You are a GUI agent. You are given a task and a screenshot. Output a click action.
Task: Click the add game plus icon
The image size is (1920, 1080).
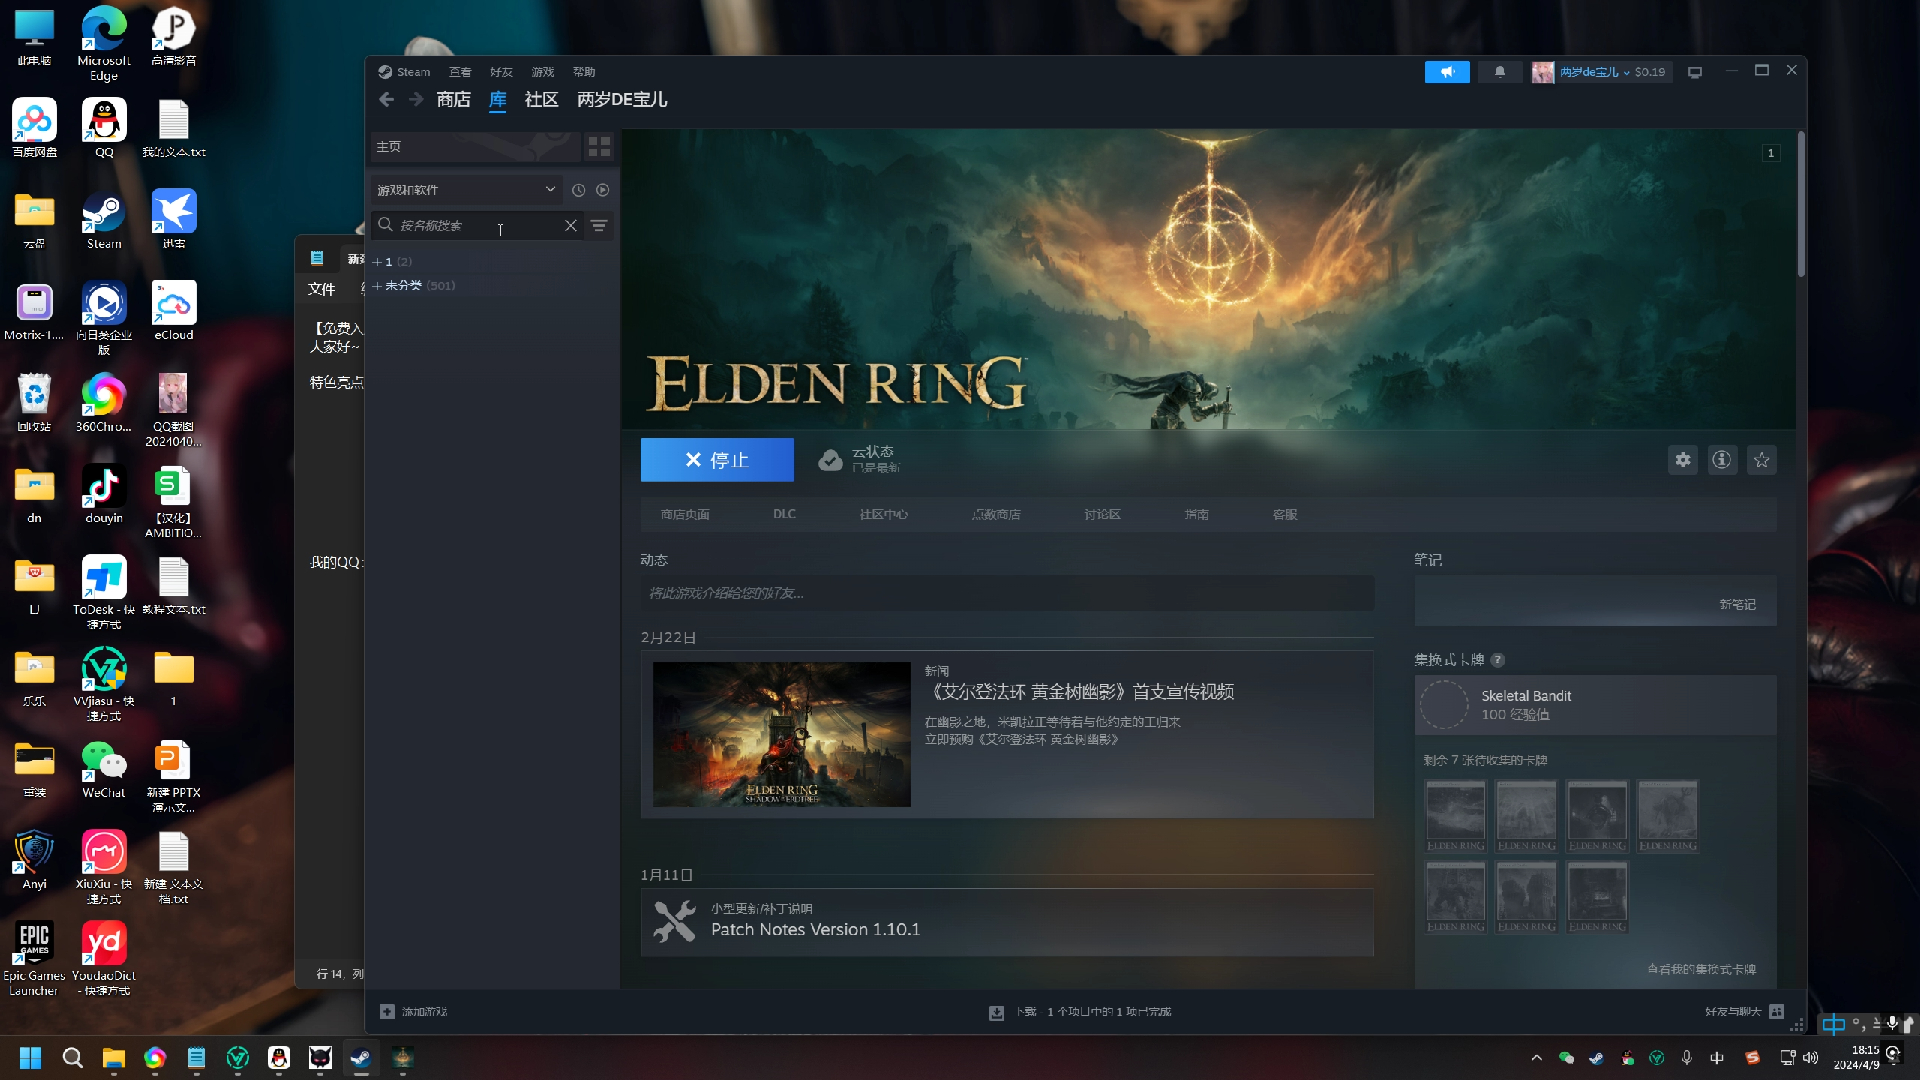(387, 1012)
